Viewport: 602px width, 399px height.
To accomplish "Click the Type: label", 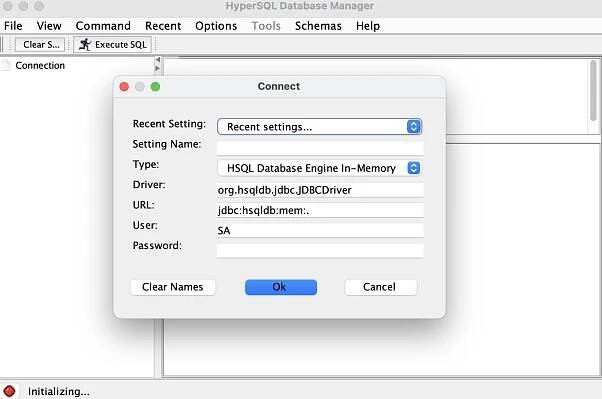I will click(x=146, y=164).
